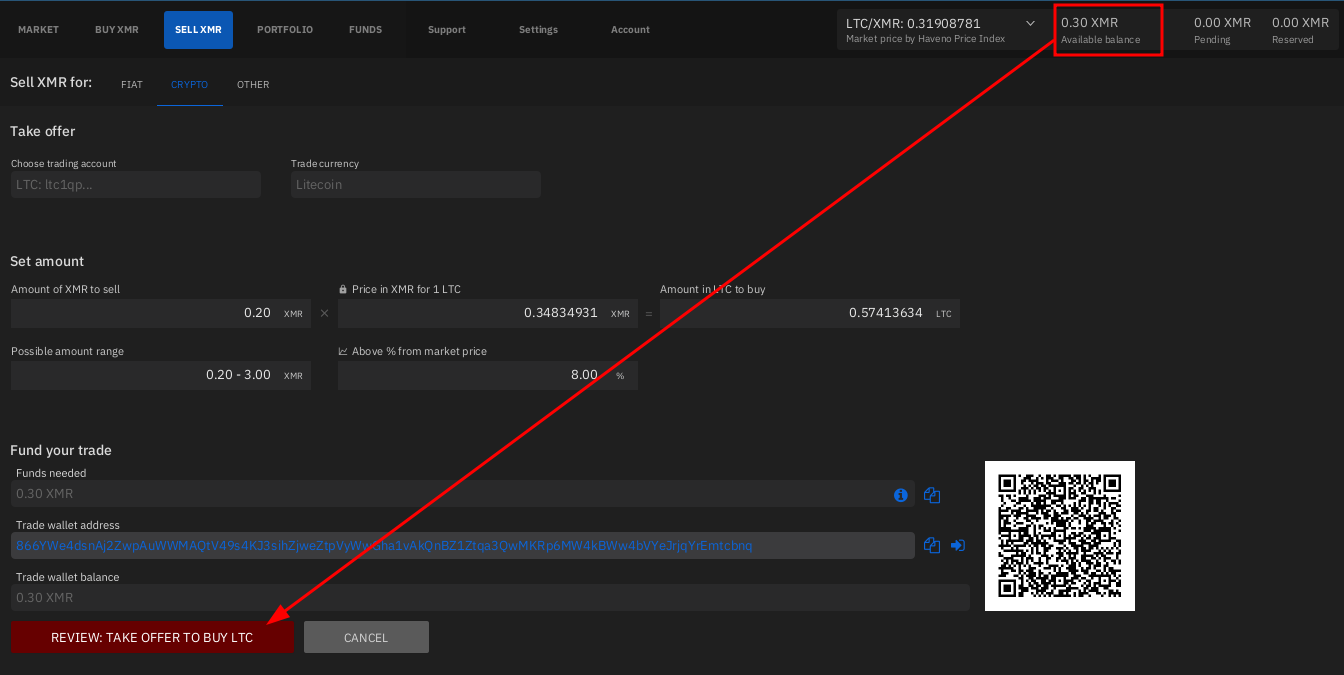Copy the Funds needed amount
This screenshot has width=1344, height=675.
(x=932, y=495)
